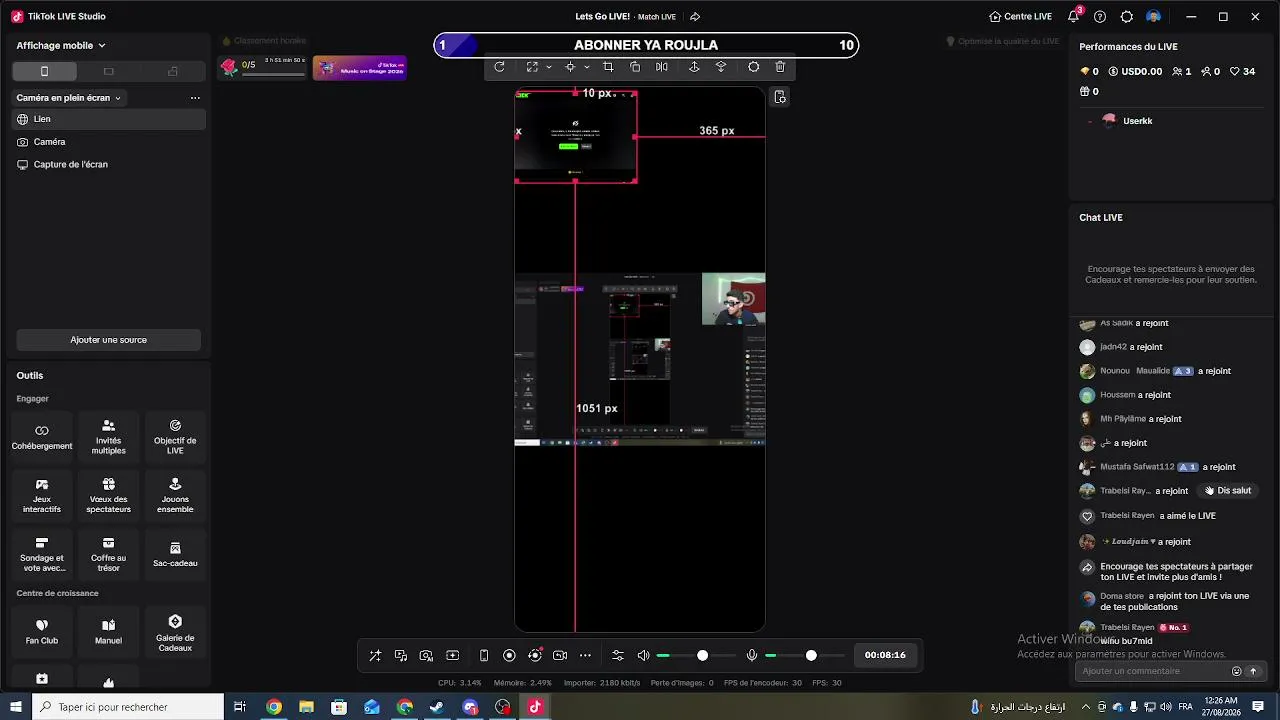Open the Manuel tool
This screenshot has width=1280, height=720.
(x=109, y=632)
